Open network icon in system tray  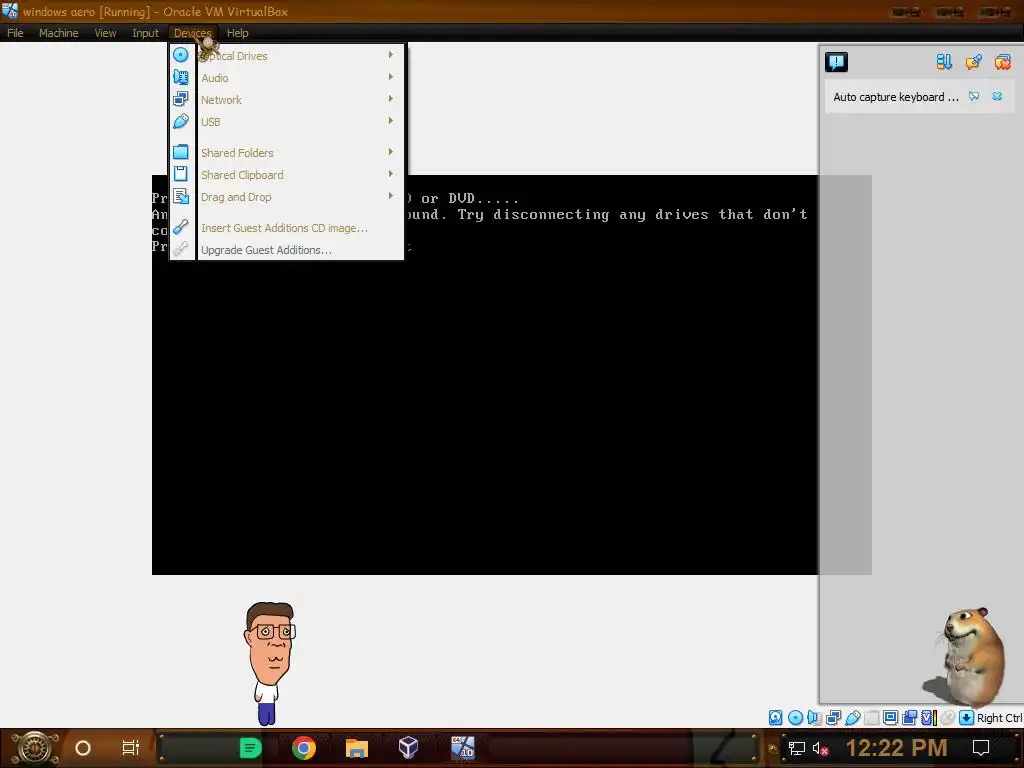click(796, 748)
